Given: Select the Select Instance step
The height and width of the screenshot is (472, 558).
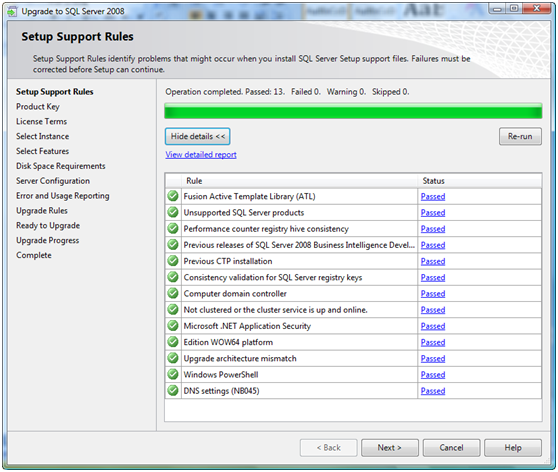Looking at the screenshot, I should [42, 136].
